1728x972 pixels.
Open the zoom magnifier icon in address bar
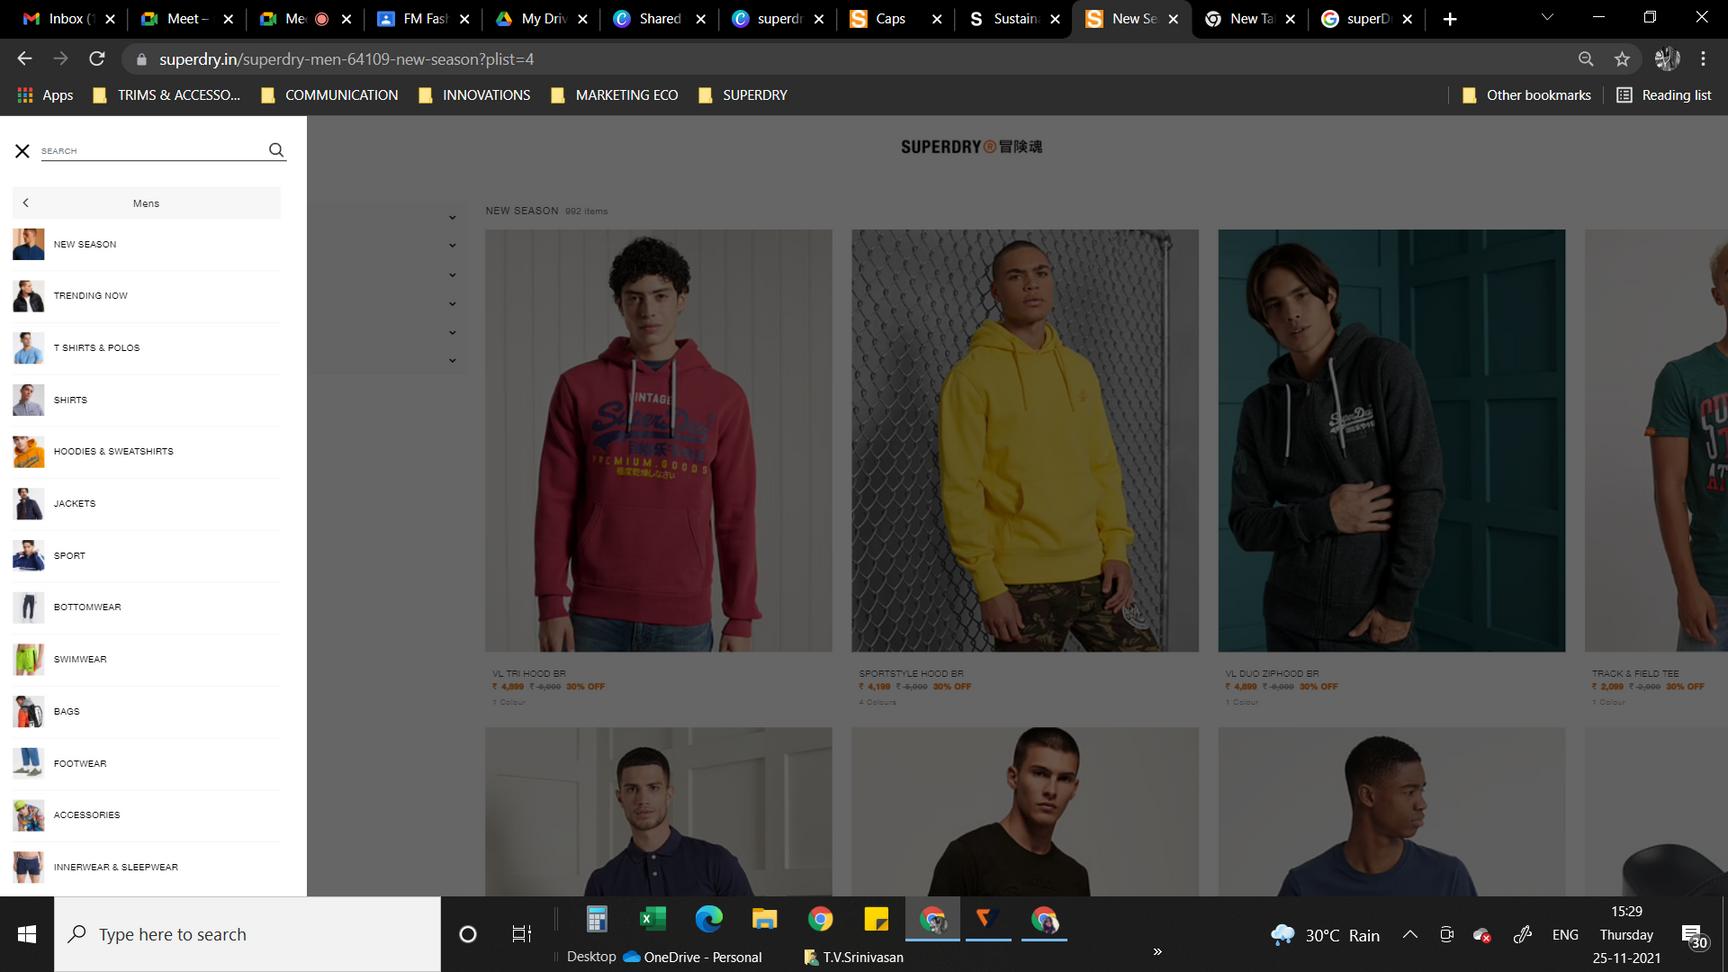coord(1585,59)
